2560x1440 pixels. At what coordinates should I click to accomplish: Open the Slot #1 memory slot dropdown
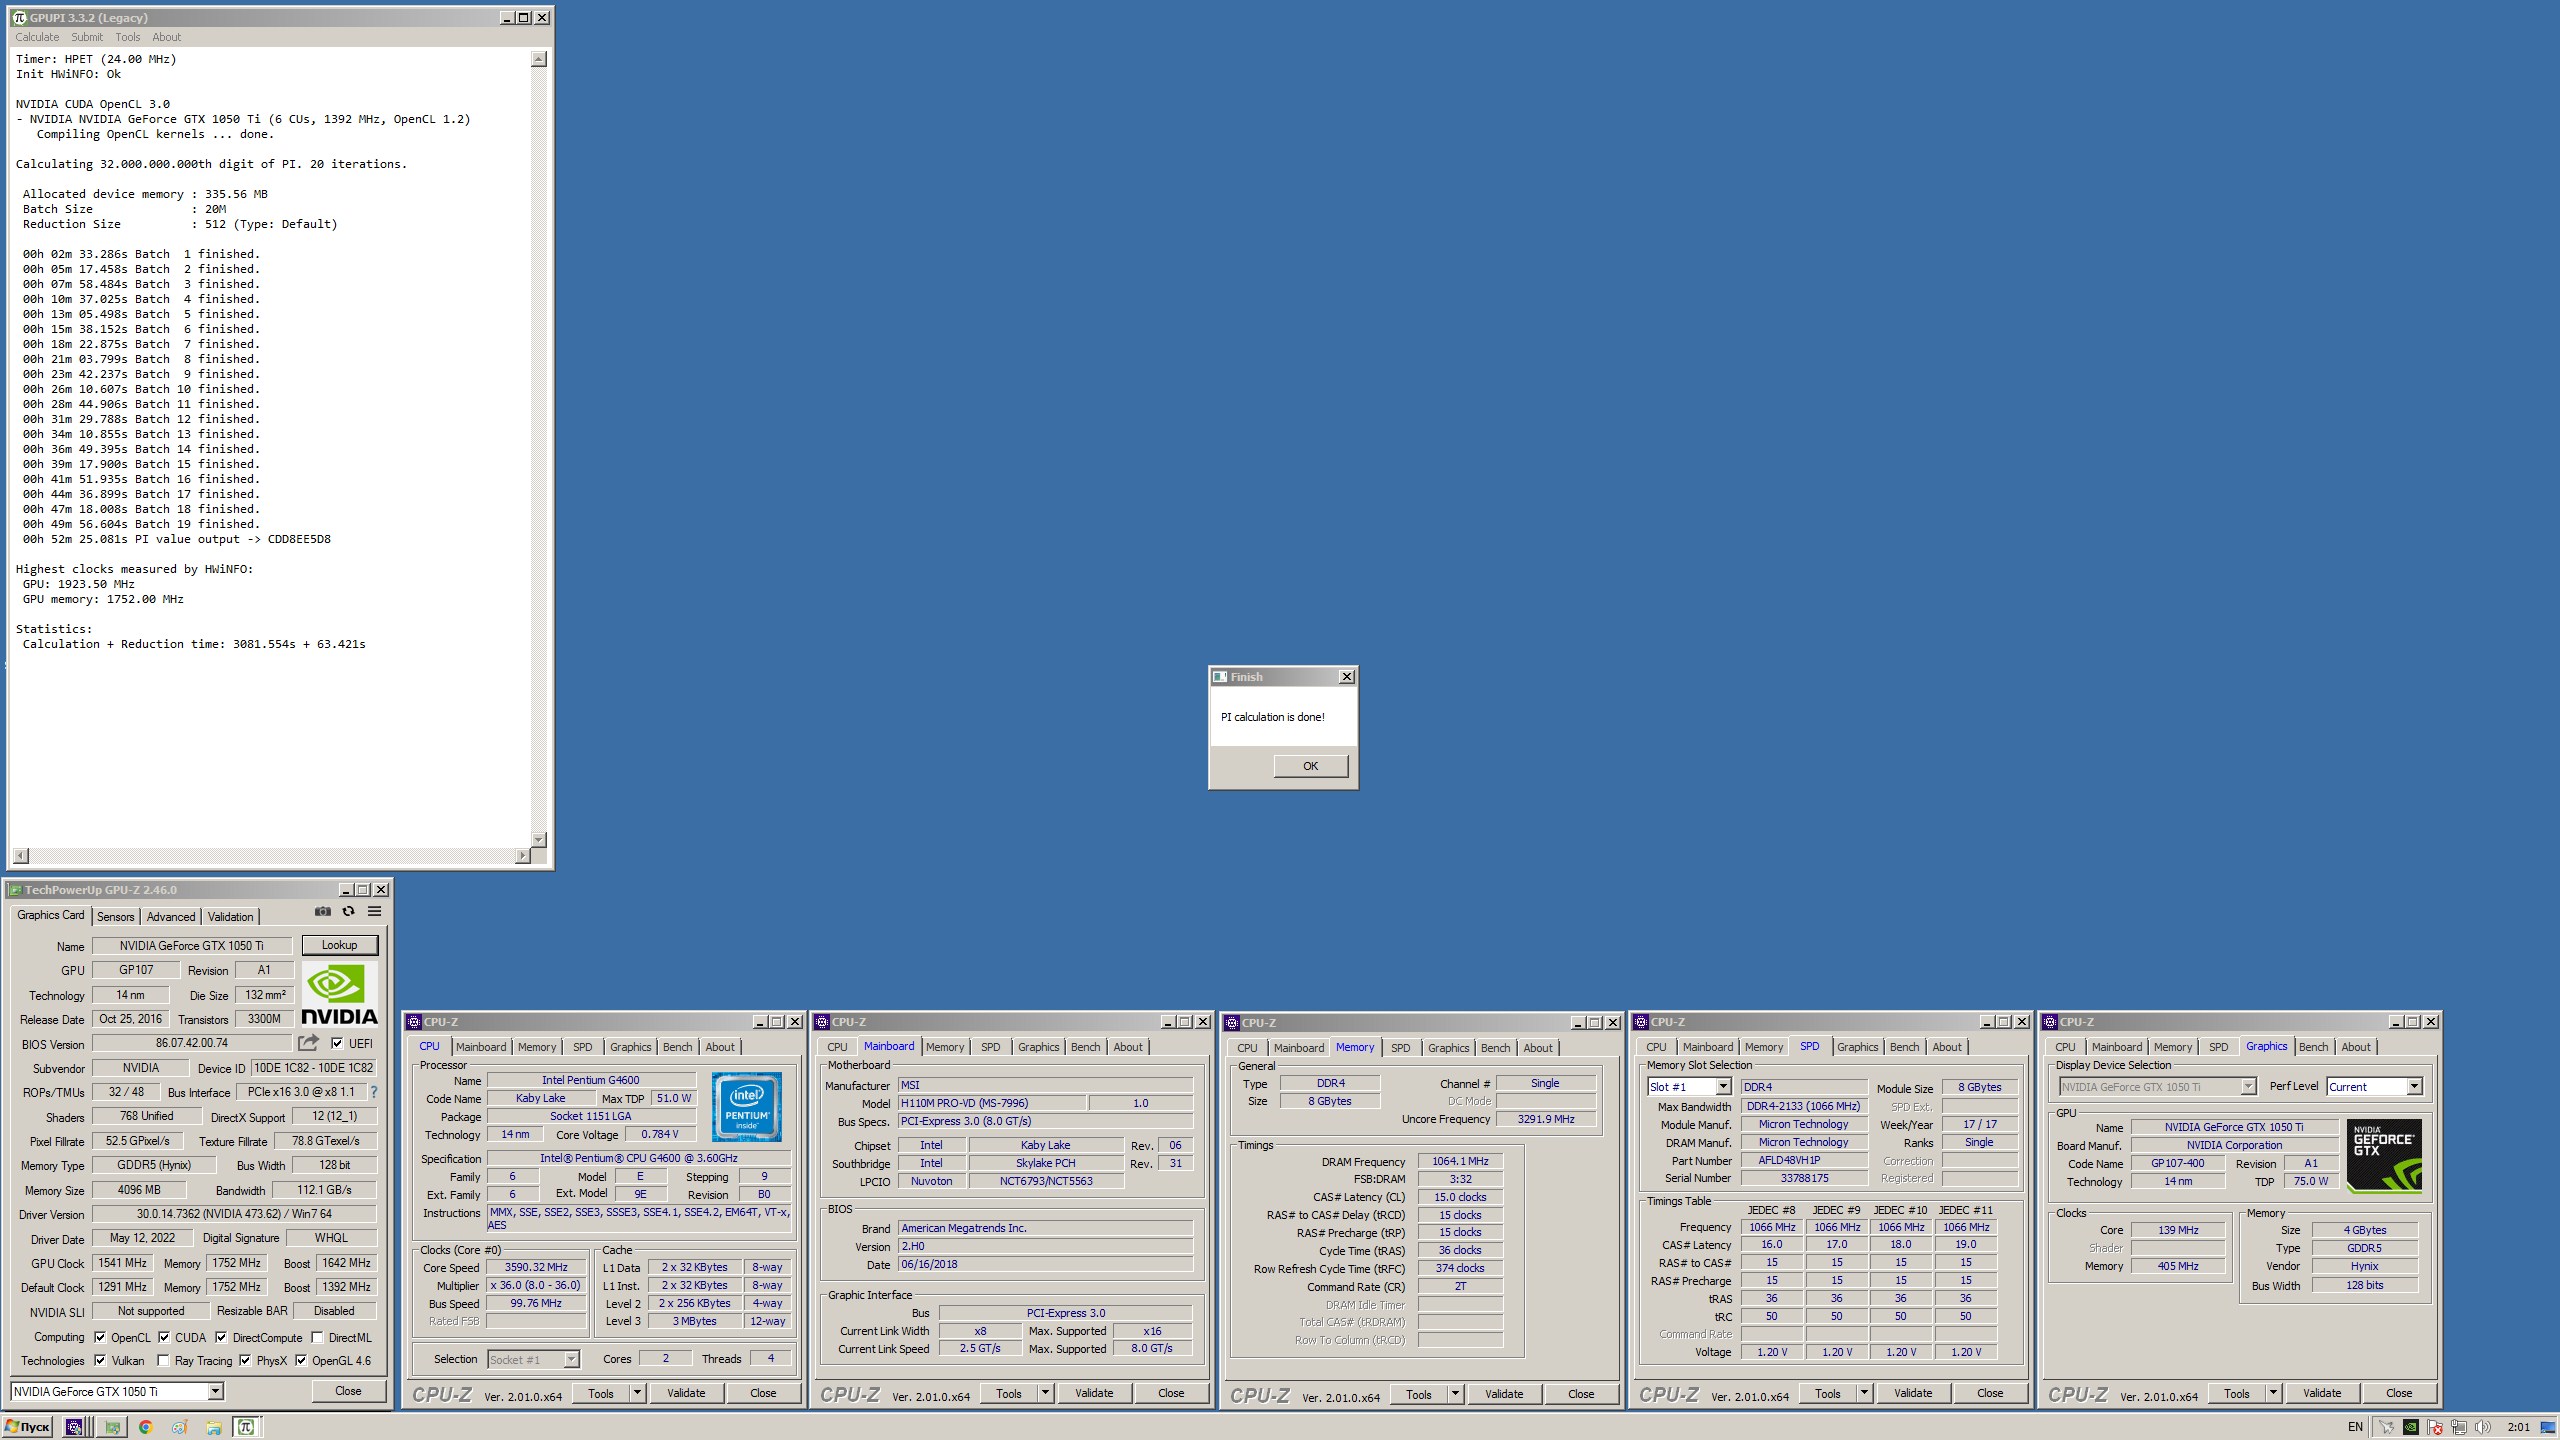click(1723, 1087)
